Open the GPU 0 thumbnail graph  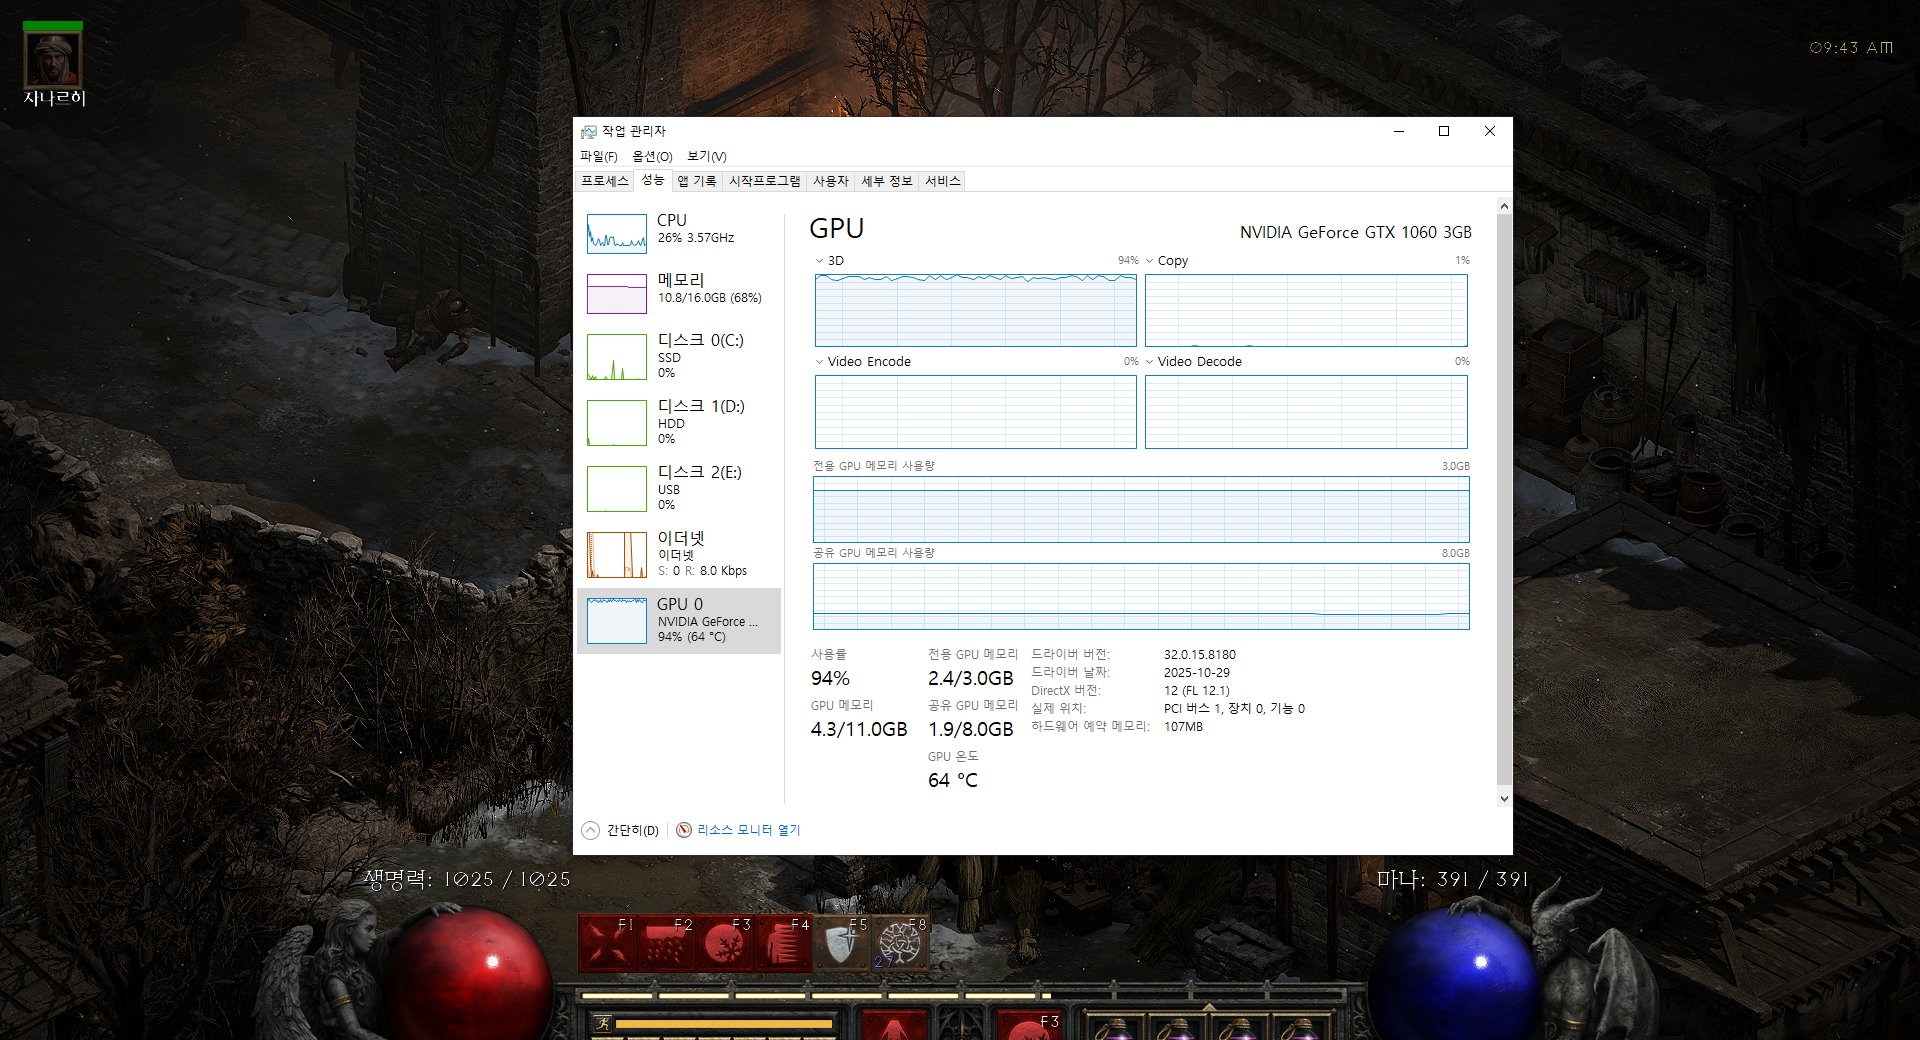pos(617,621)
